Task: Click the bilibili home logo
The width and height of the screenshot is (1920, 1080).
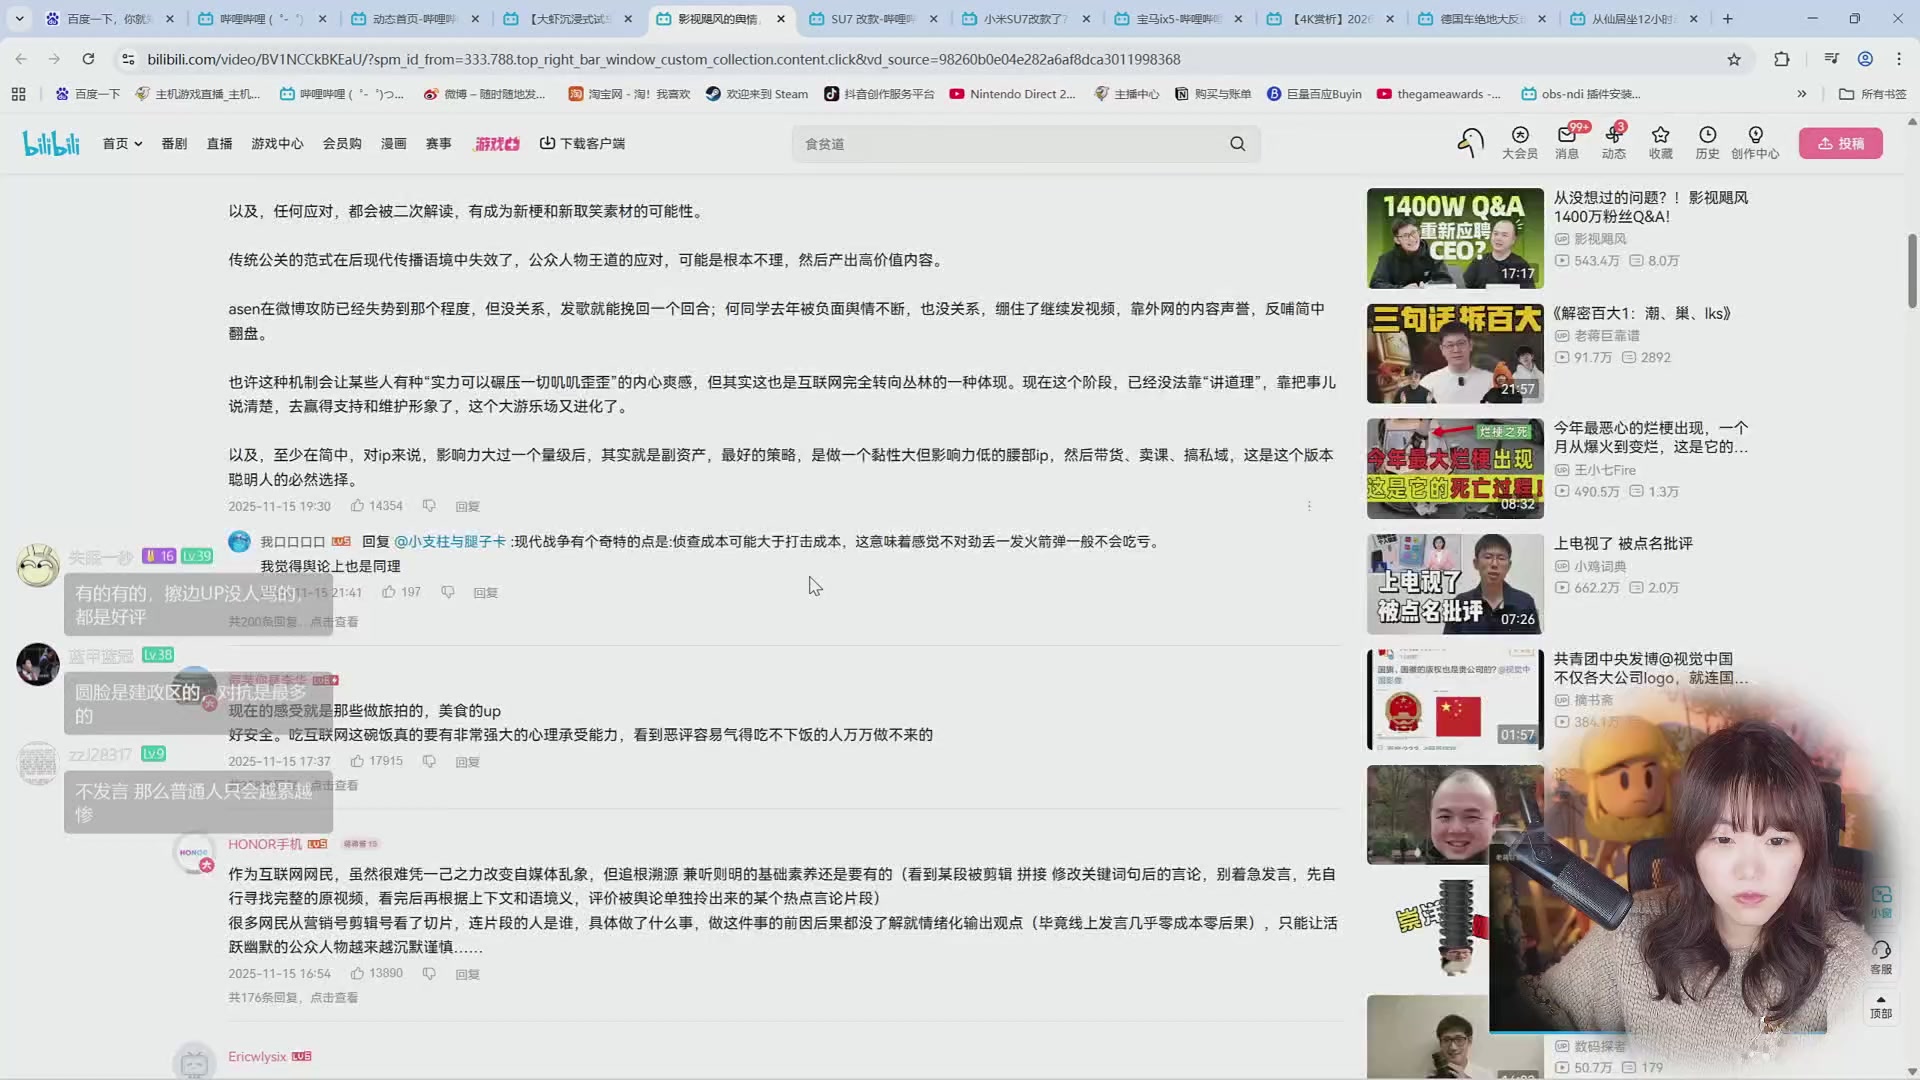Action: (51, 143)
